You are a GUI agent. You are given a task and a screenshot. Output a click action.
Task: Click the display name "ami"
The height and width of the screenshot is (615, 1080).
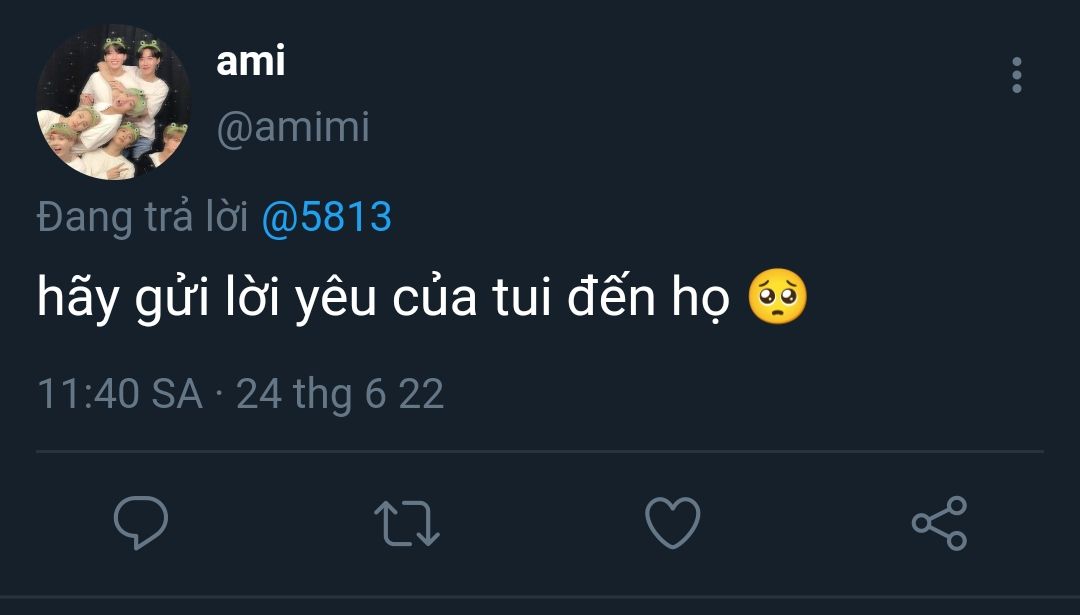coord(250,62)
